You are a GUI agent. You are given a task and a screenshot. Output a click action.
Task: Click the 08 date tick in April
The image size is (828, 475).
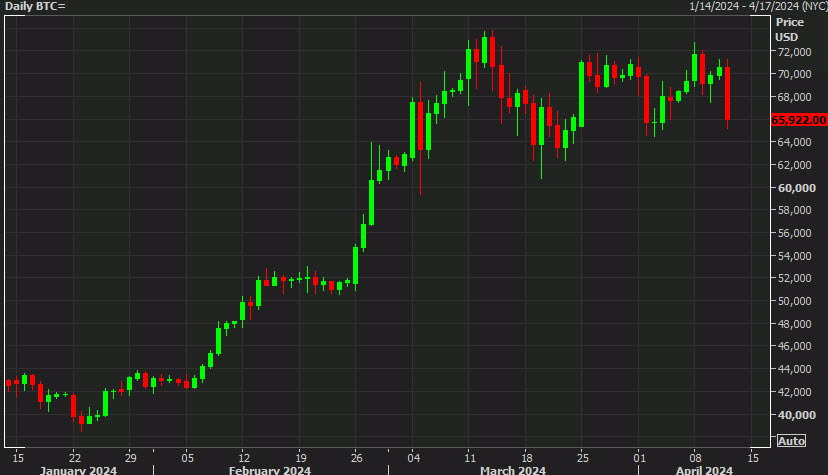[695, 458]
